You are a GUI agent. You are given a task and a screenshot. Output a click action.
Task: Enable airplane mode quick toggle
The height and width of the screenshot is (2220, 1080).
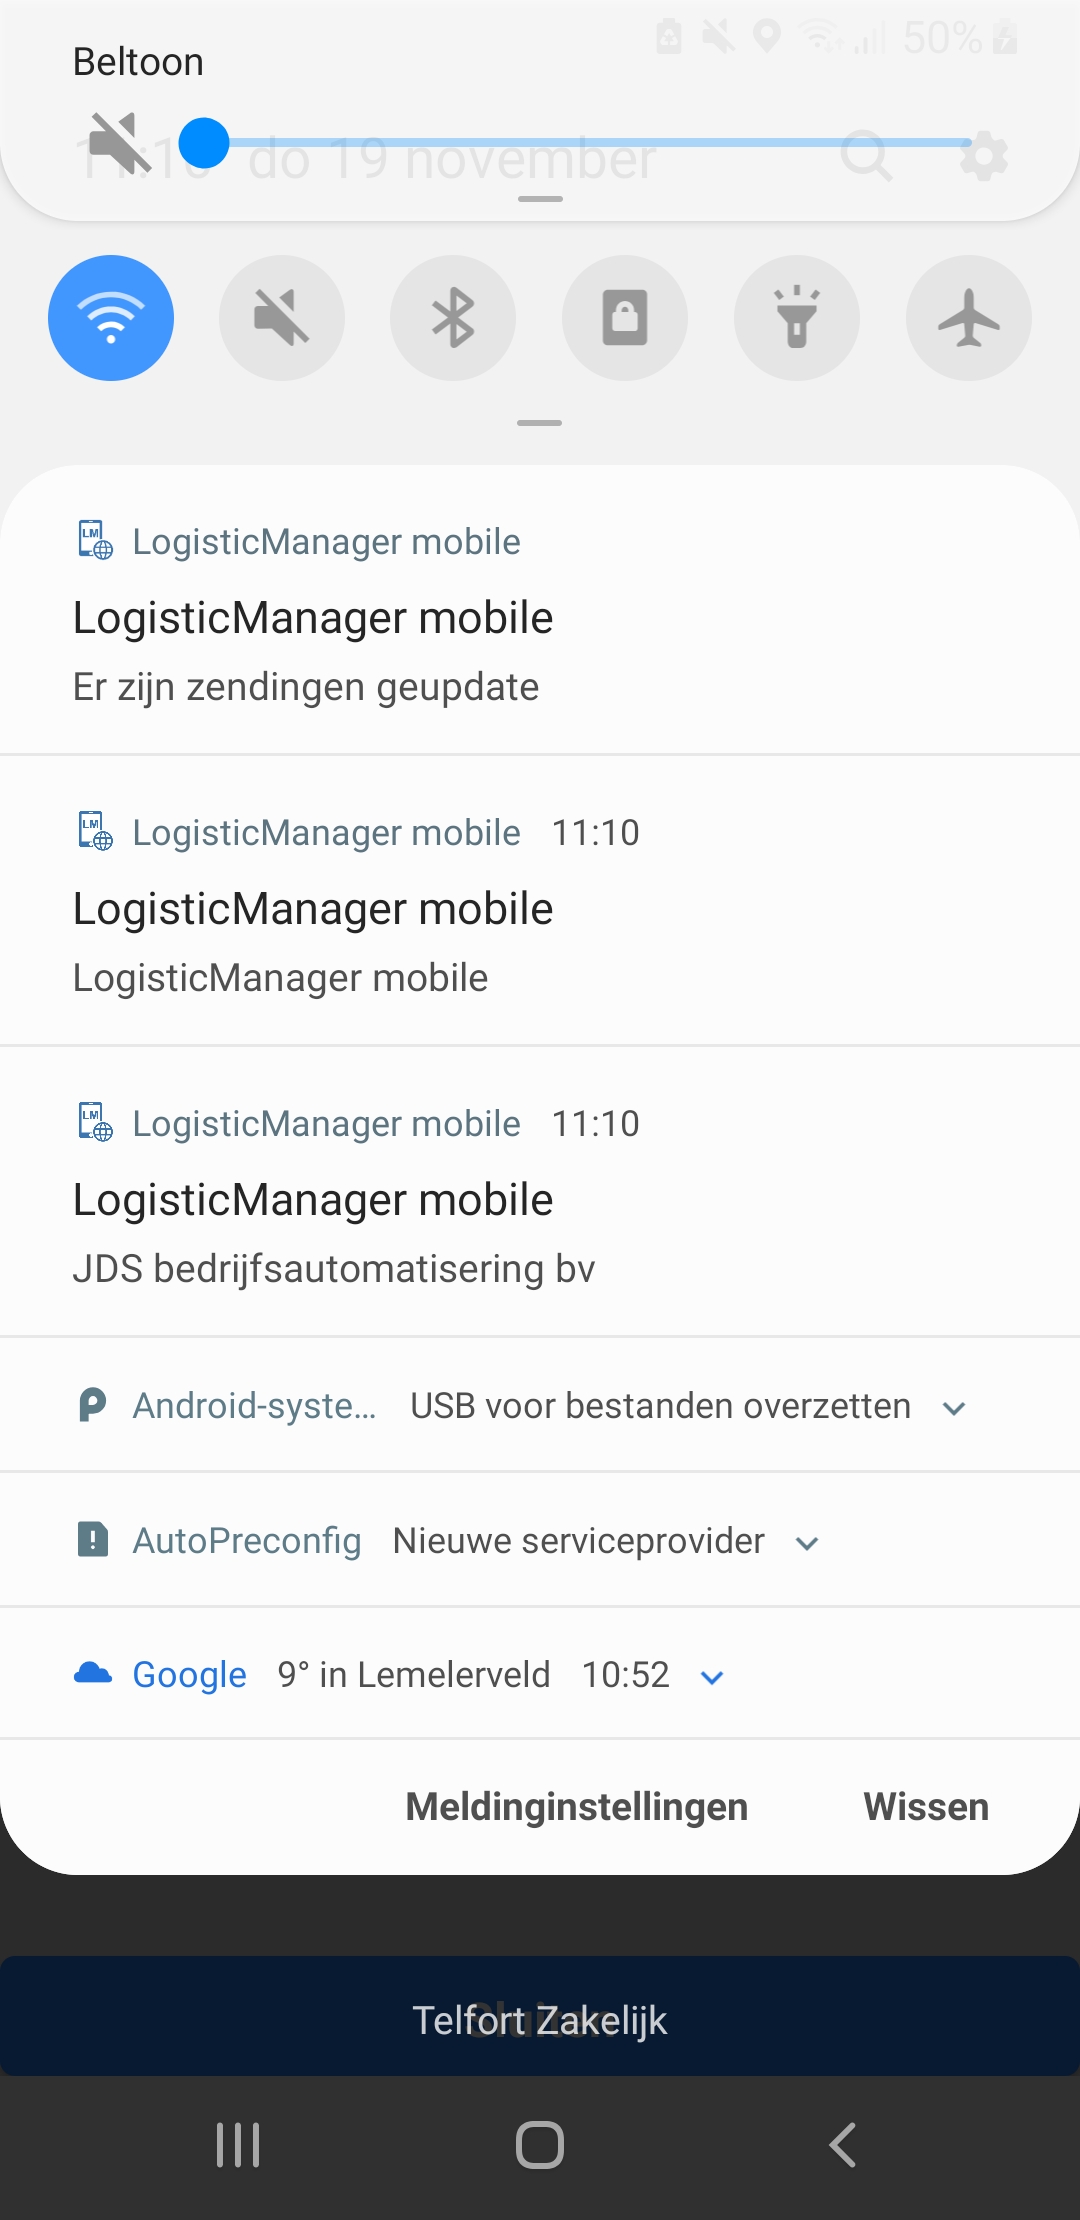(x=968, y=318)
